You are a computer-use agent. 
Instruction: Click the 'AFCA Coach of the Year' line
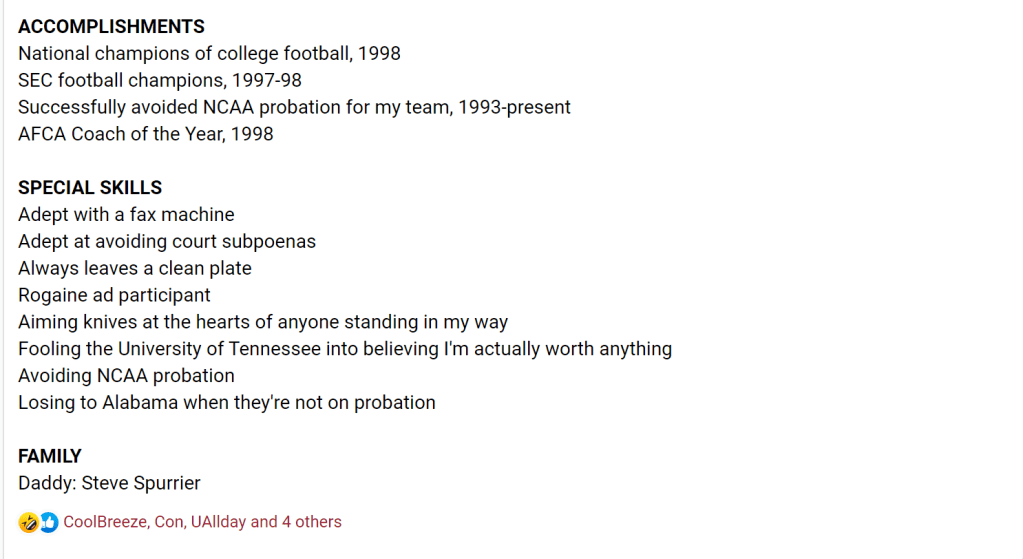click(x=146, y=134)
